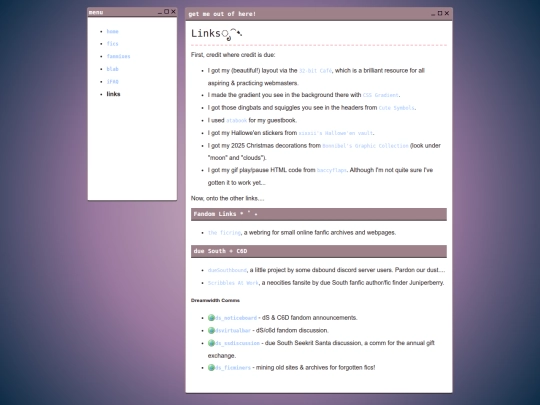The width and height of the screenshot is (540, 405).
Task: Click the 'due South + C6D' section header
Action: [x=319, y=251]
